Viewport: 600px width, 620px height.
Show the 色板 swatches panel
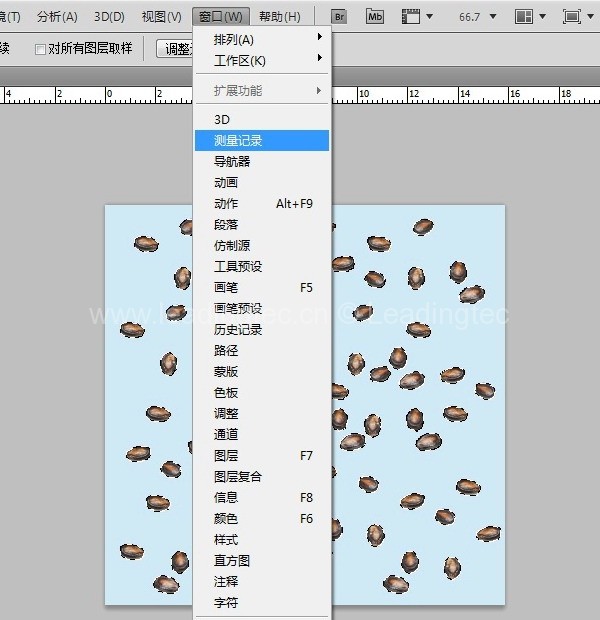(x=226, y=392)
